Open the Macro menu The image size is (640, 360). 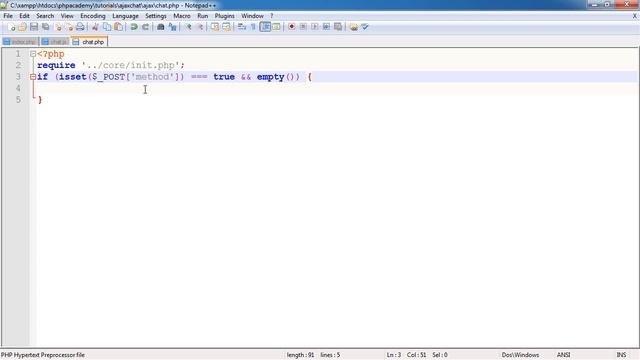tap(182, 16)
